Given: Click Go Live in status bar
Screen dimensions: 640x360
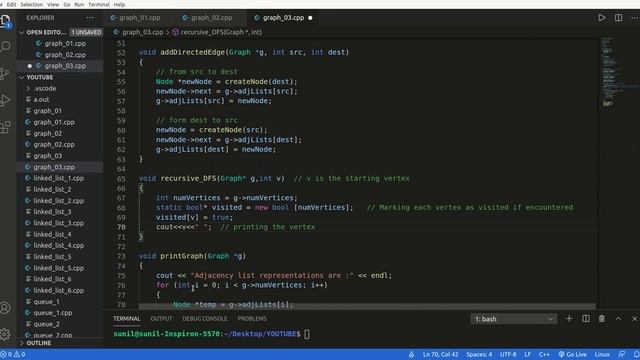Looking at the screenshot, I should coord(572,354).
